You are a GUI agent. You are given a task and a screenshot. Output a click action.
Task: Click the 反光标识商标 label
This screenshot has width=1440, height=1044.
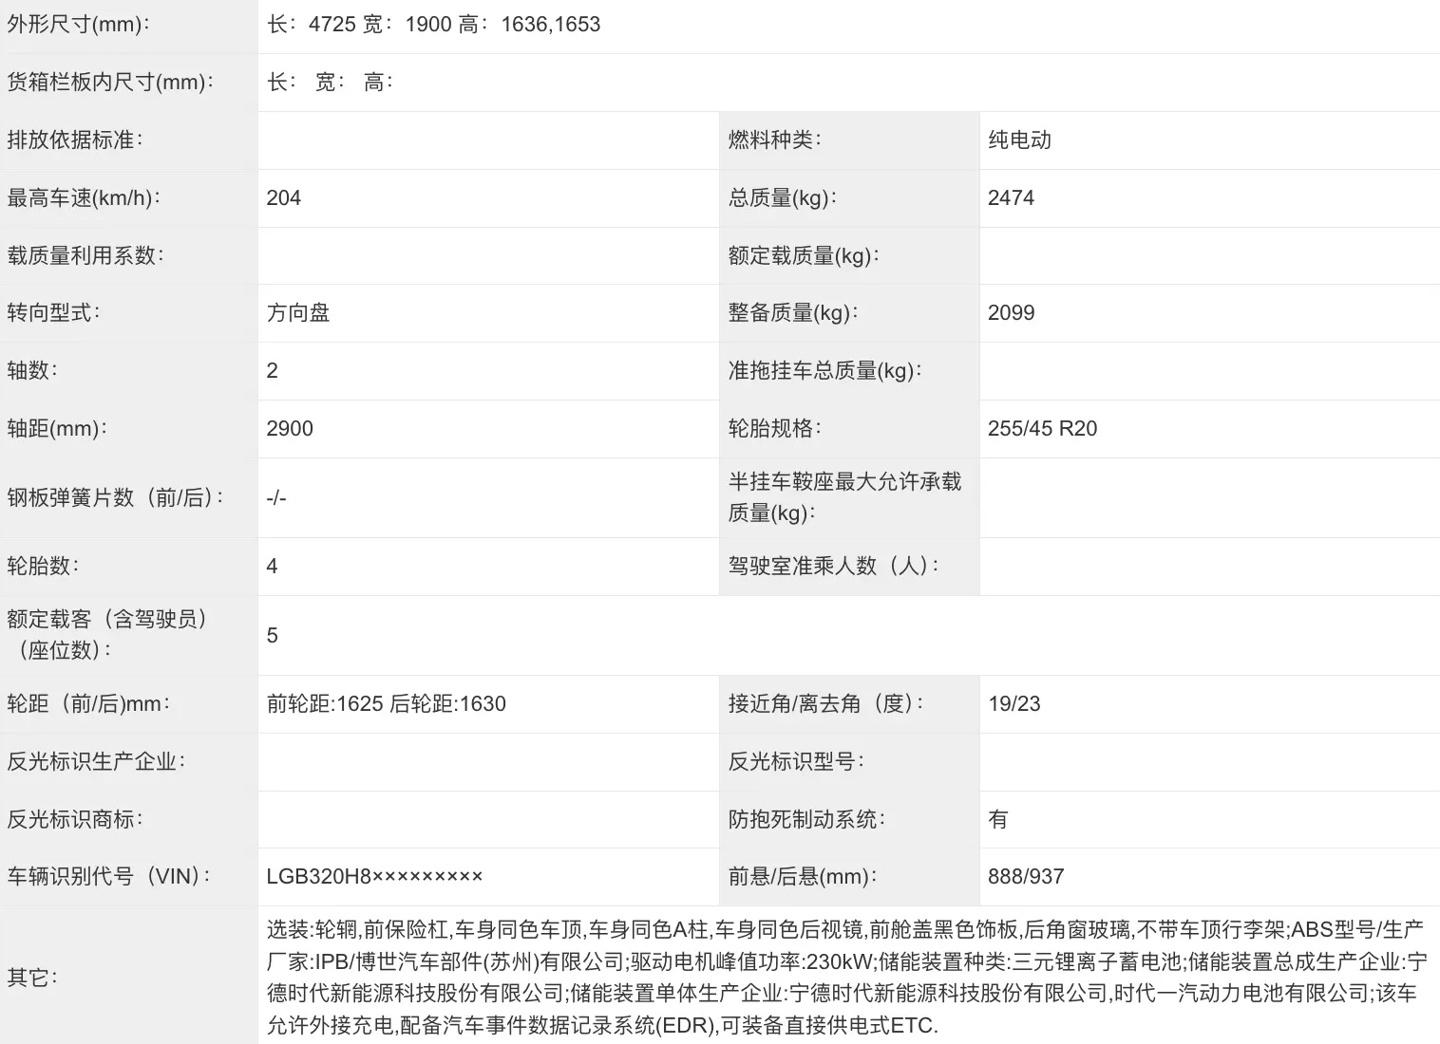coord(75,820)
